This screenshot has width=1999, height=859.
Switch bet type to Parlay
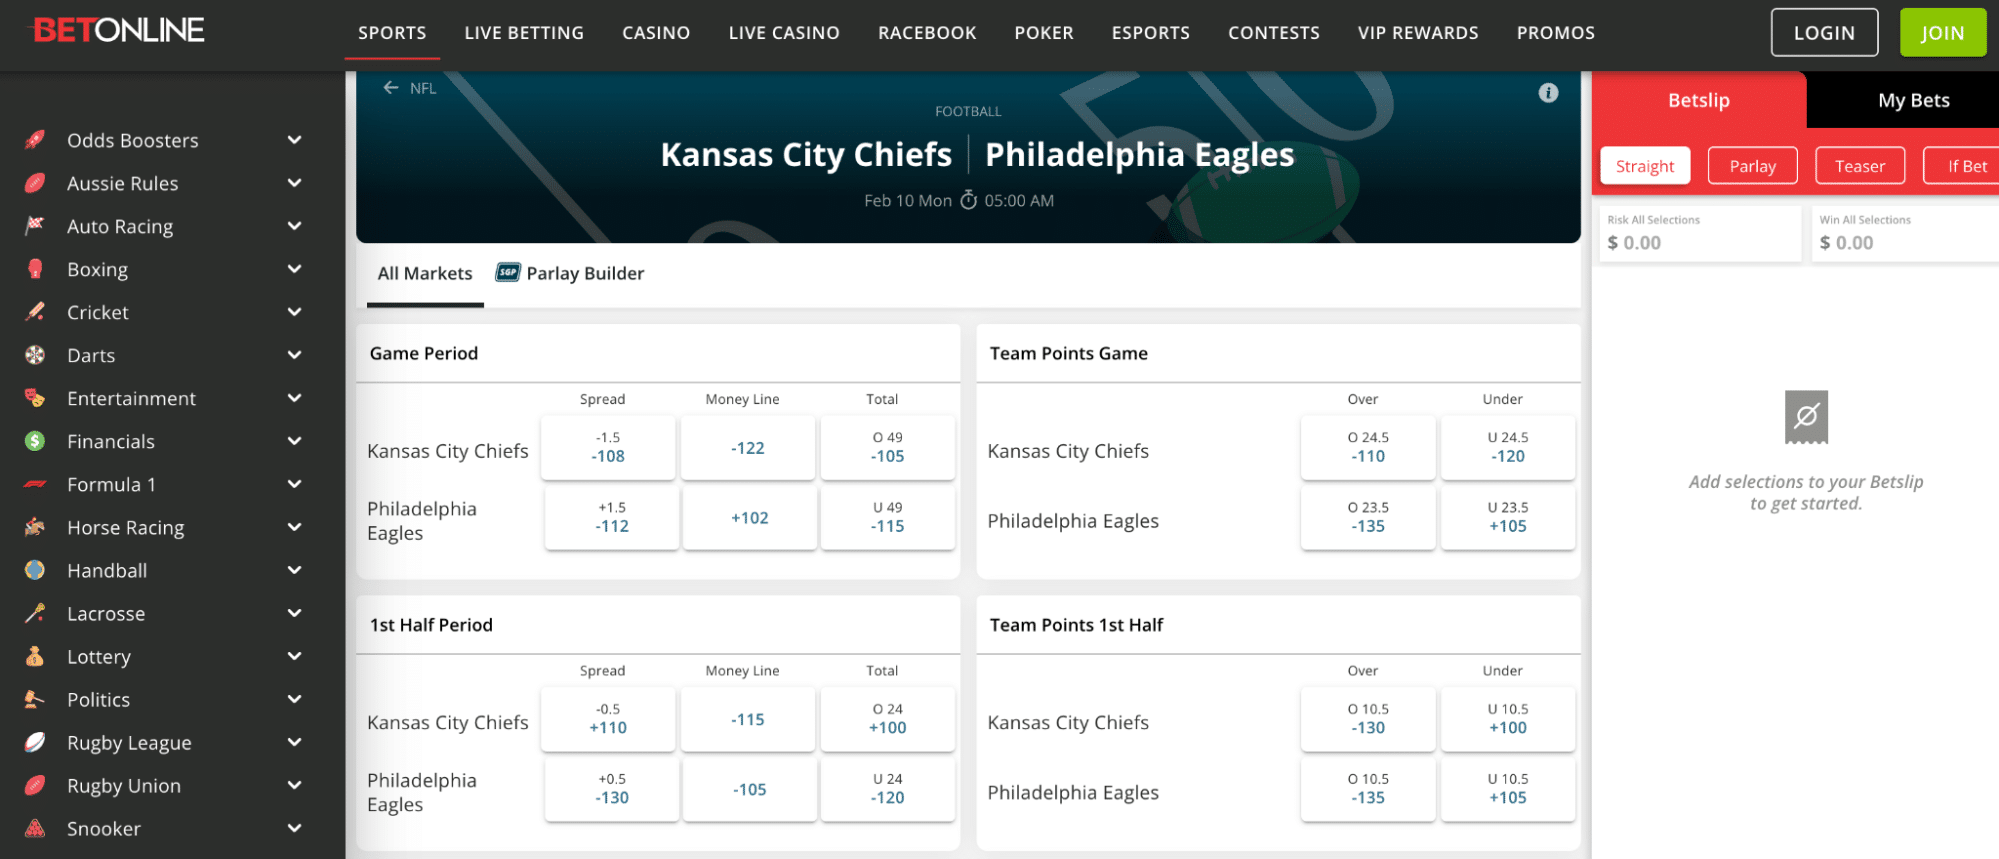click(x=1752, y=166)
